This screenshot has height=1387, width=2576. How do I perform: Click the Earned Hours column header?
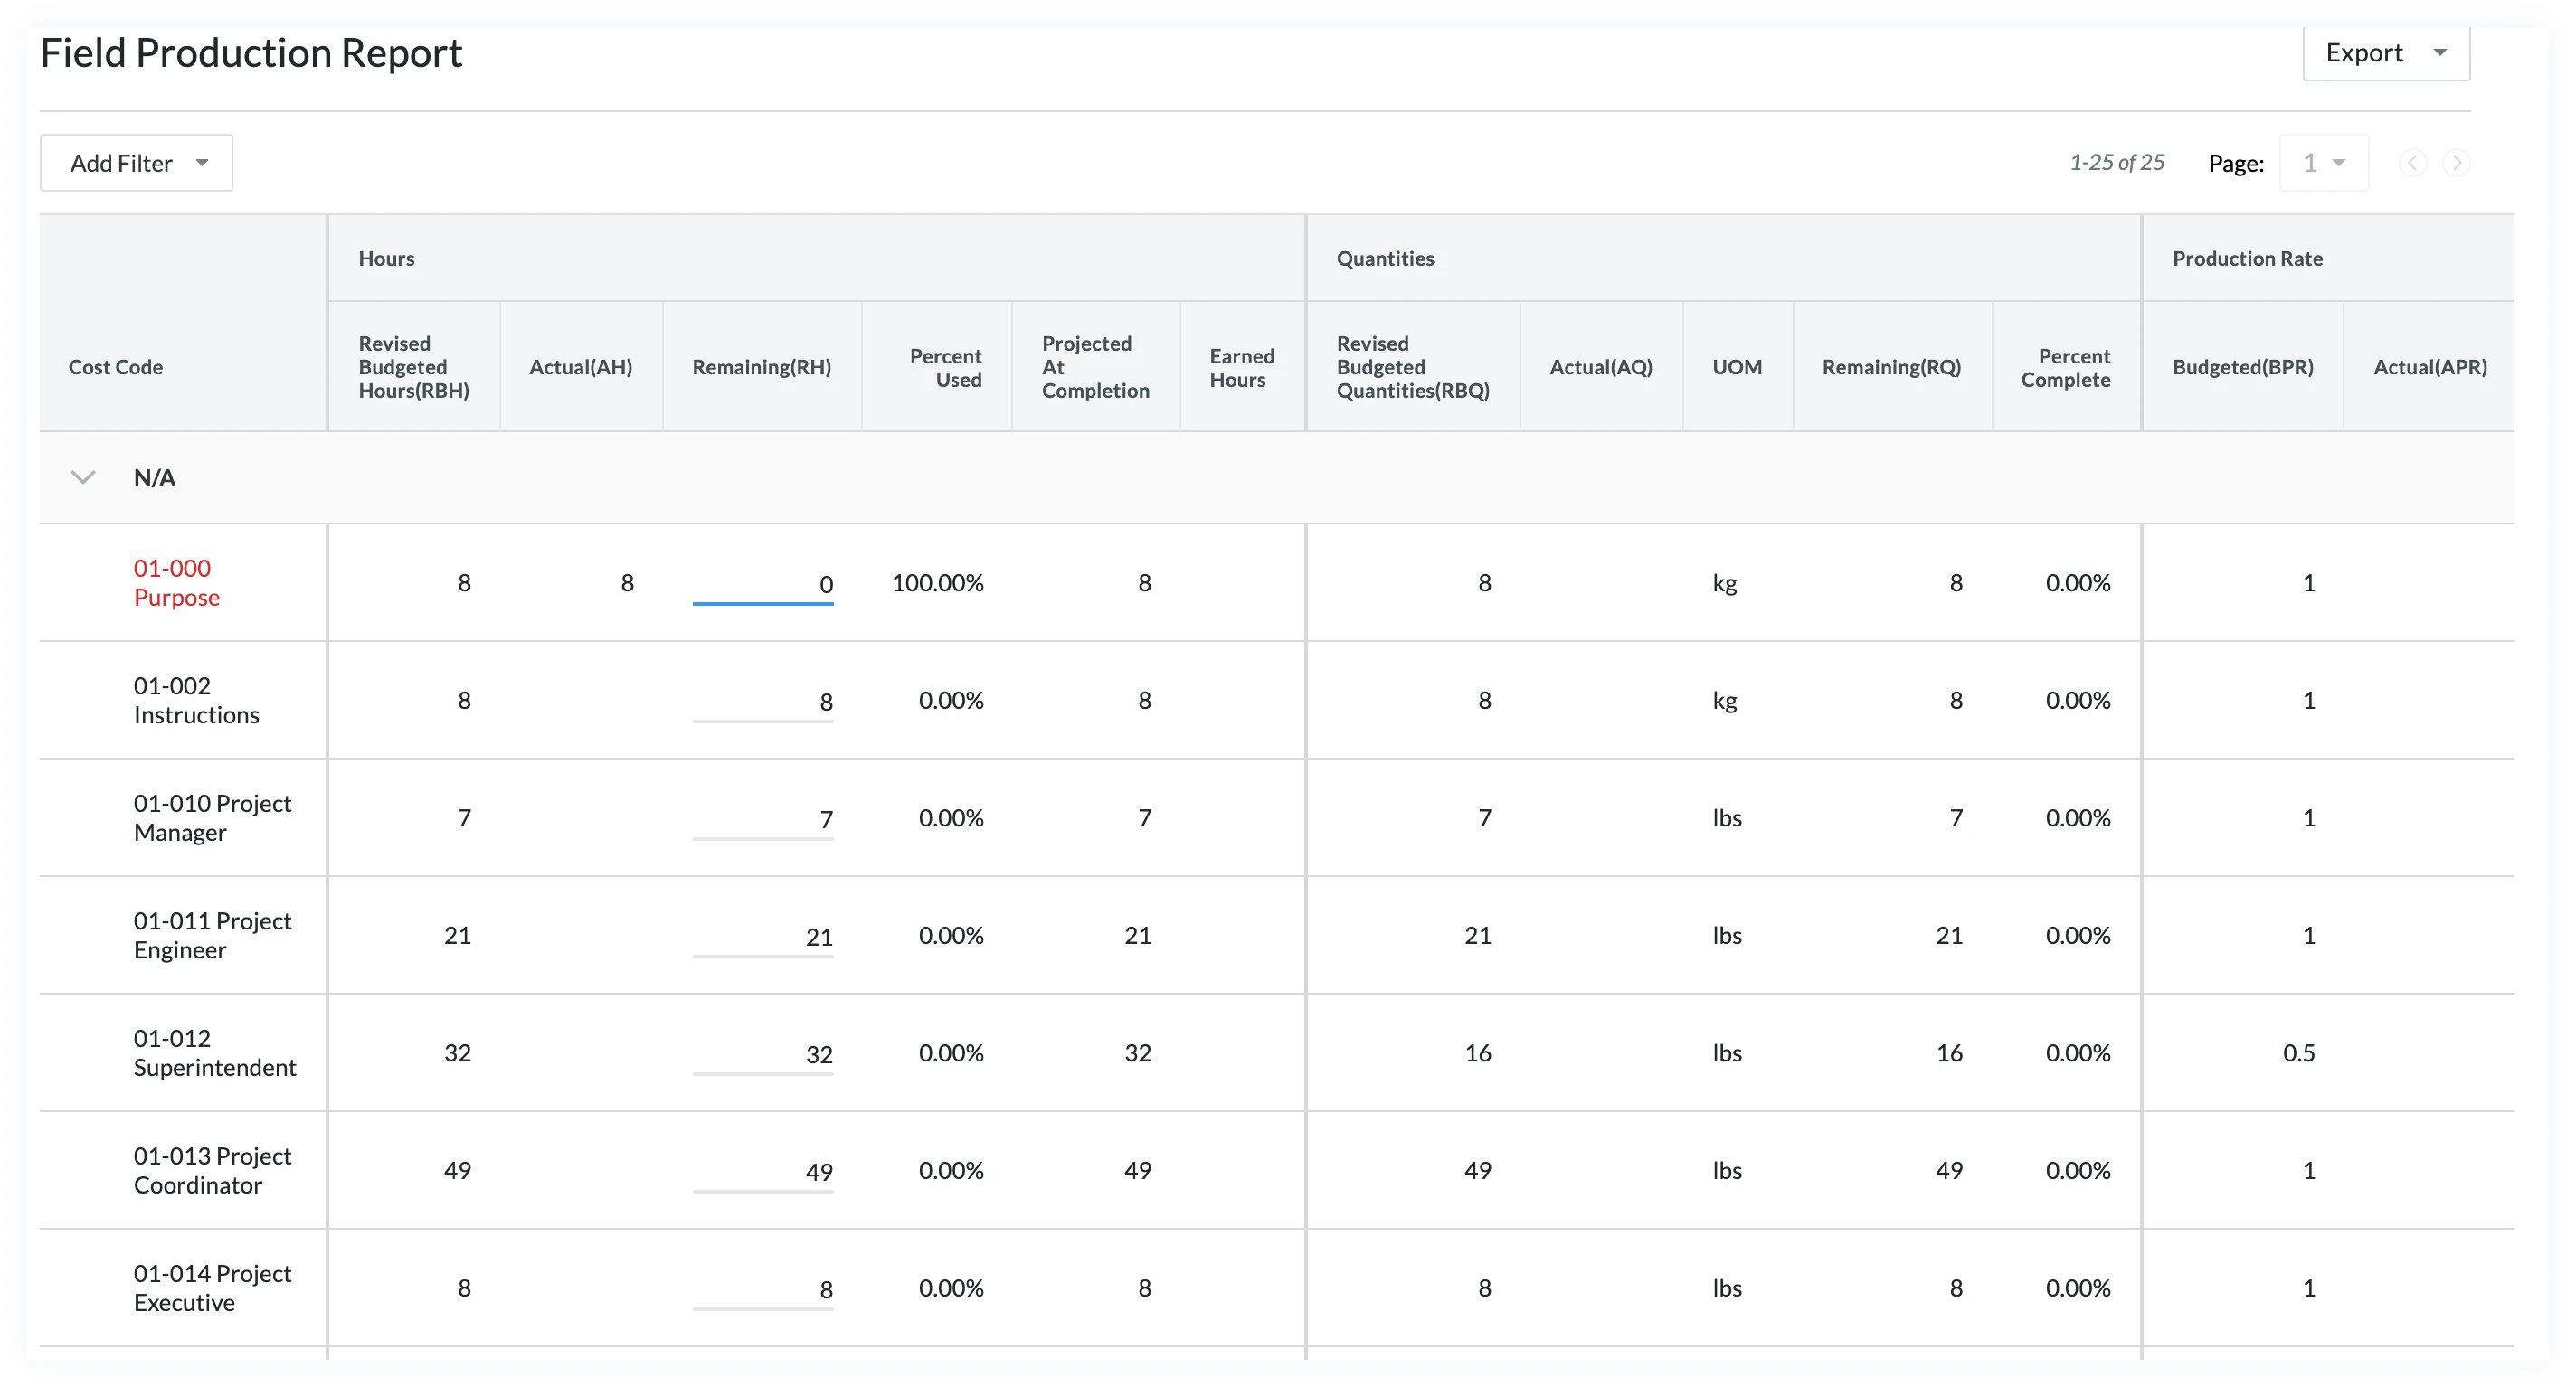(1242, 368)
